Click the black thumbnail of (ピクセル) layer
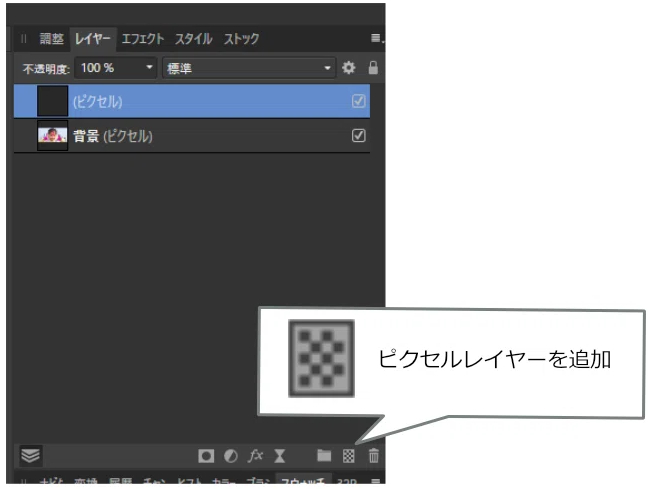The image size is (653, 489). pos(52,101)
